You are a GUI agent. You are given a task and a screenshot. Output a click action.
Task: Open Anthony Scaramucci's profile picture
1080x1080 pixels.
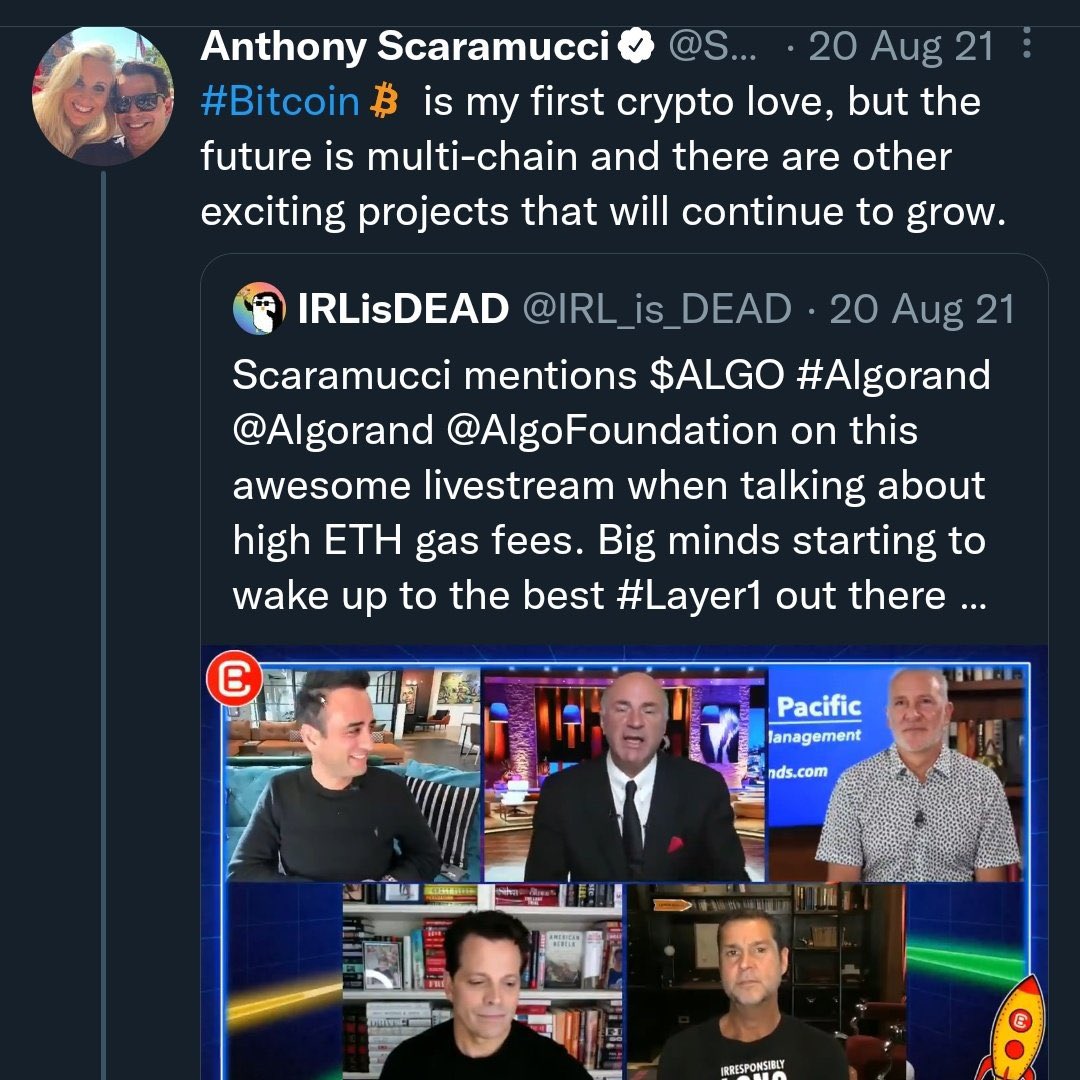click(103, 96)
